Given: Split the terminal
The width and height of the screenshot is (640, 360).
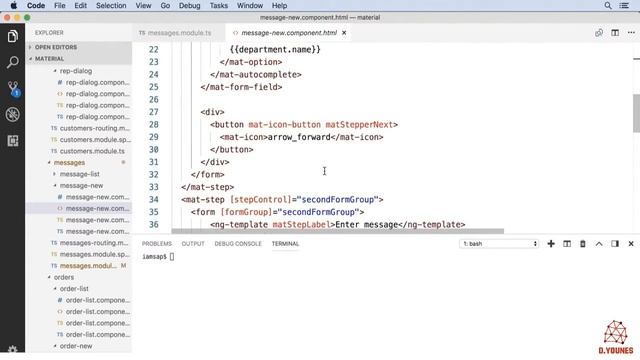Looking at the screenshot, I should pos(567,244).
